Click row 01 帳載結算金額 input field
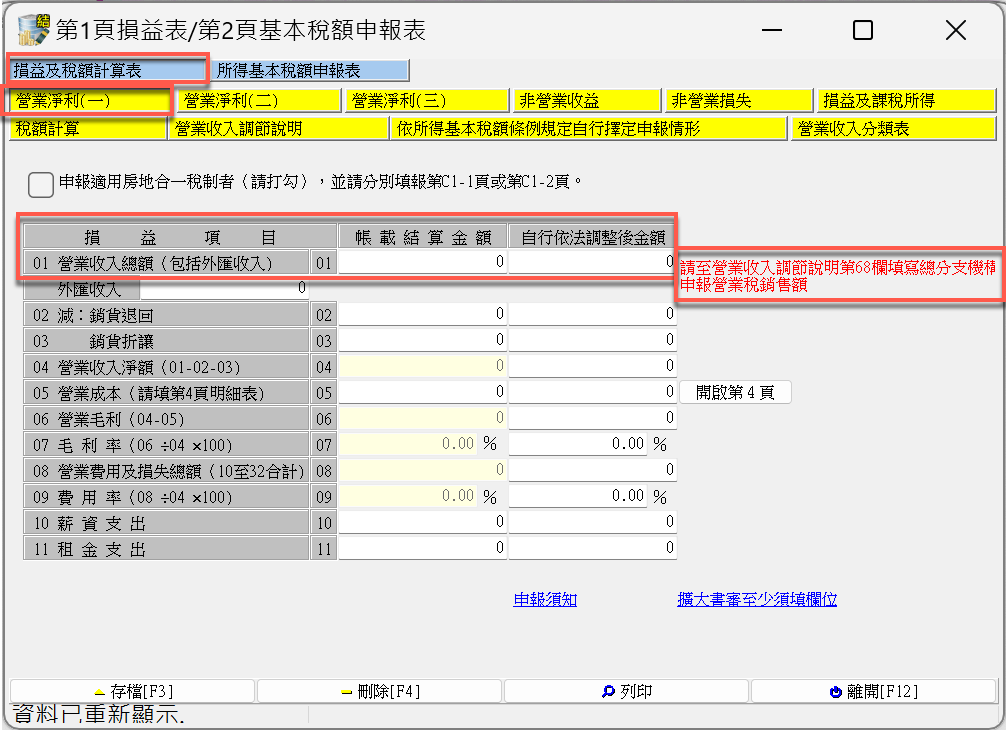 (423, 262)
